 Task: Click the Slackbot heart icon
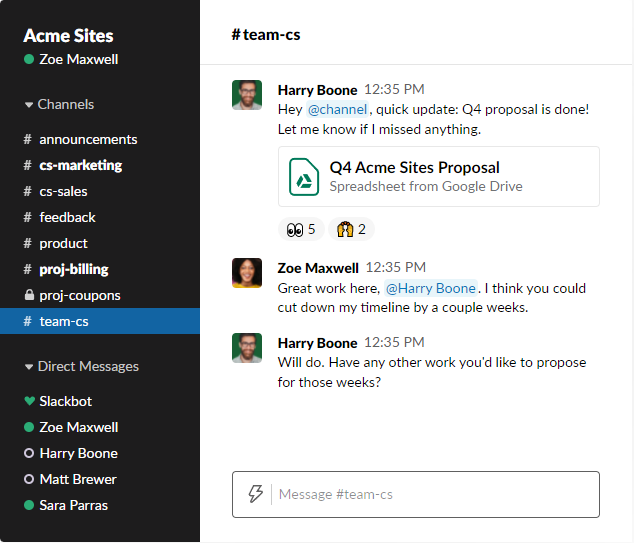[29, 401]
